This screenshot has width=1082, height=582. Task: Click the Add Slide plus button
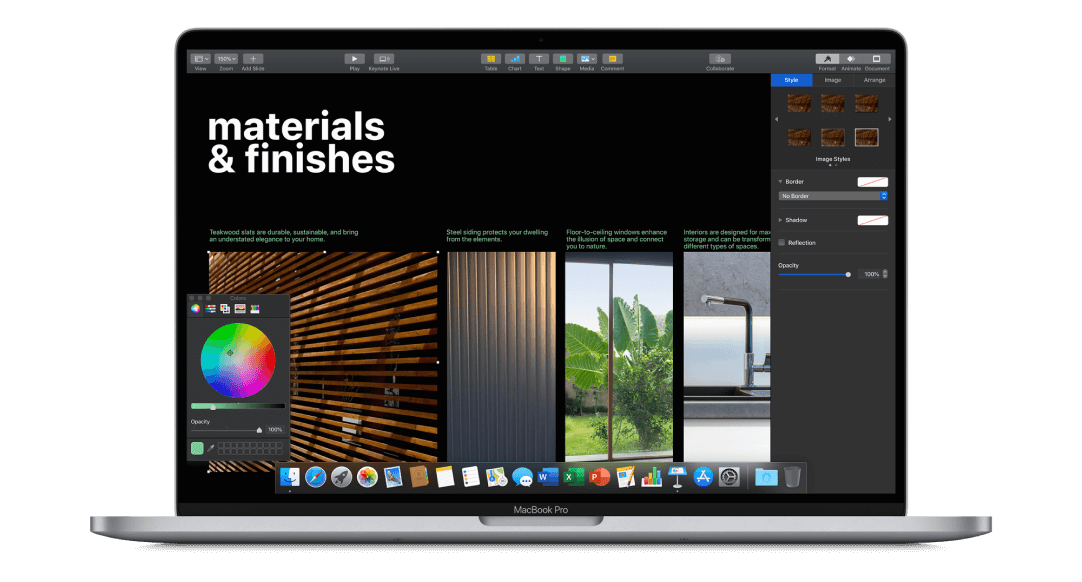pyautogui.click(x=253, y=59)
